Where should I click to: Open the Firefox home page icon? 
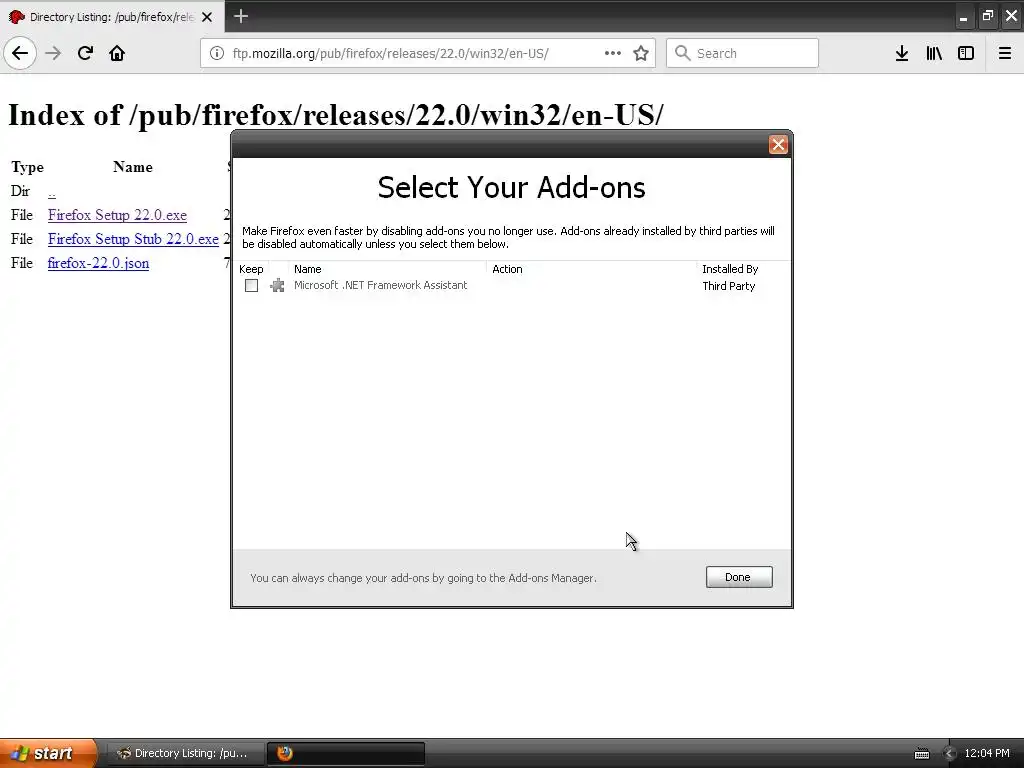(117, 53)
